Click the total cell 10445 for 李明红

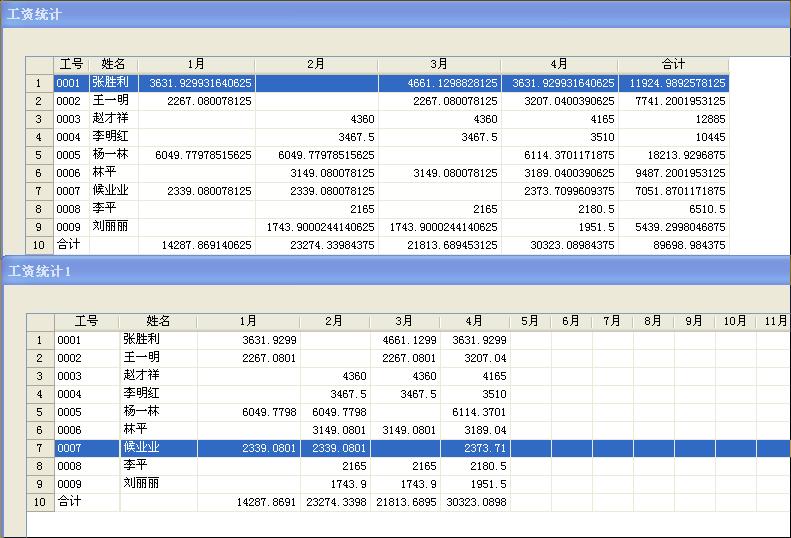pos(673,137)
